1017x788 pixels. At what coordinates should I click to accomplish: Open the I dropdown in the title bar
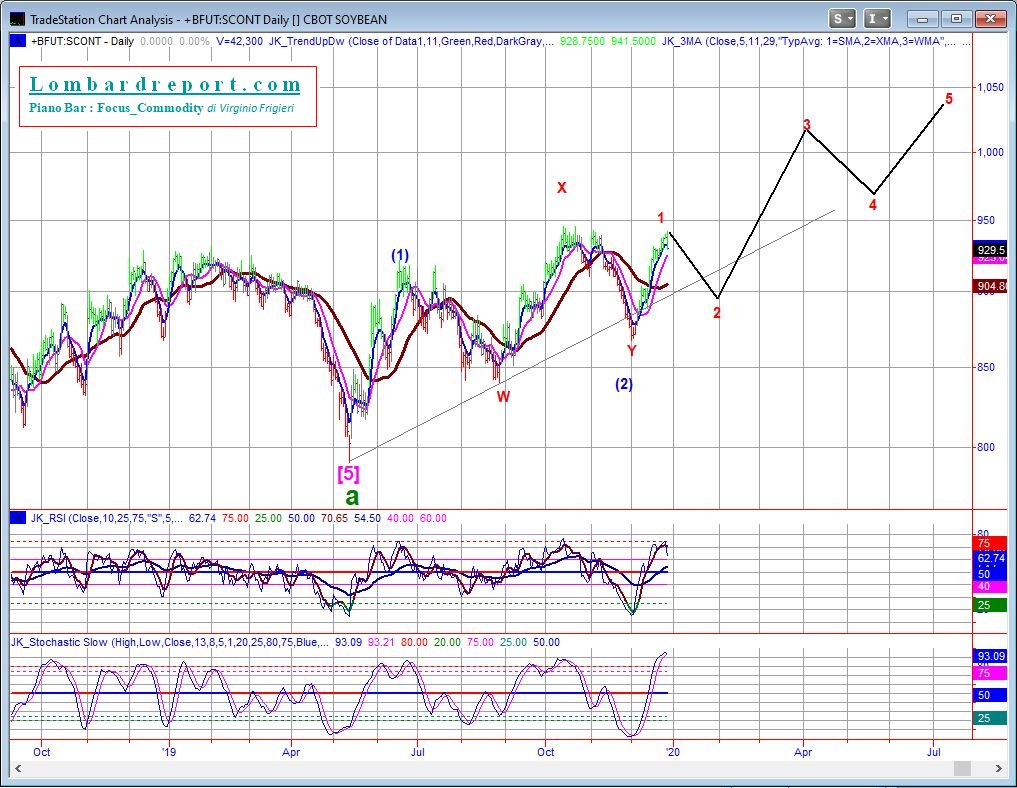coord(878,19)
